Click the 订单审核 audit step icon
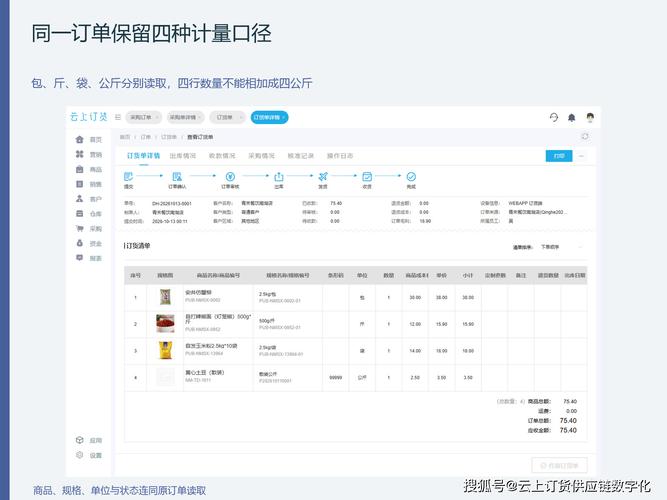The width and height of the screenshot is (667, 500). (x=230, y=176)
